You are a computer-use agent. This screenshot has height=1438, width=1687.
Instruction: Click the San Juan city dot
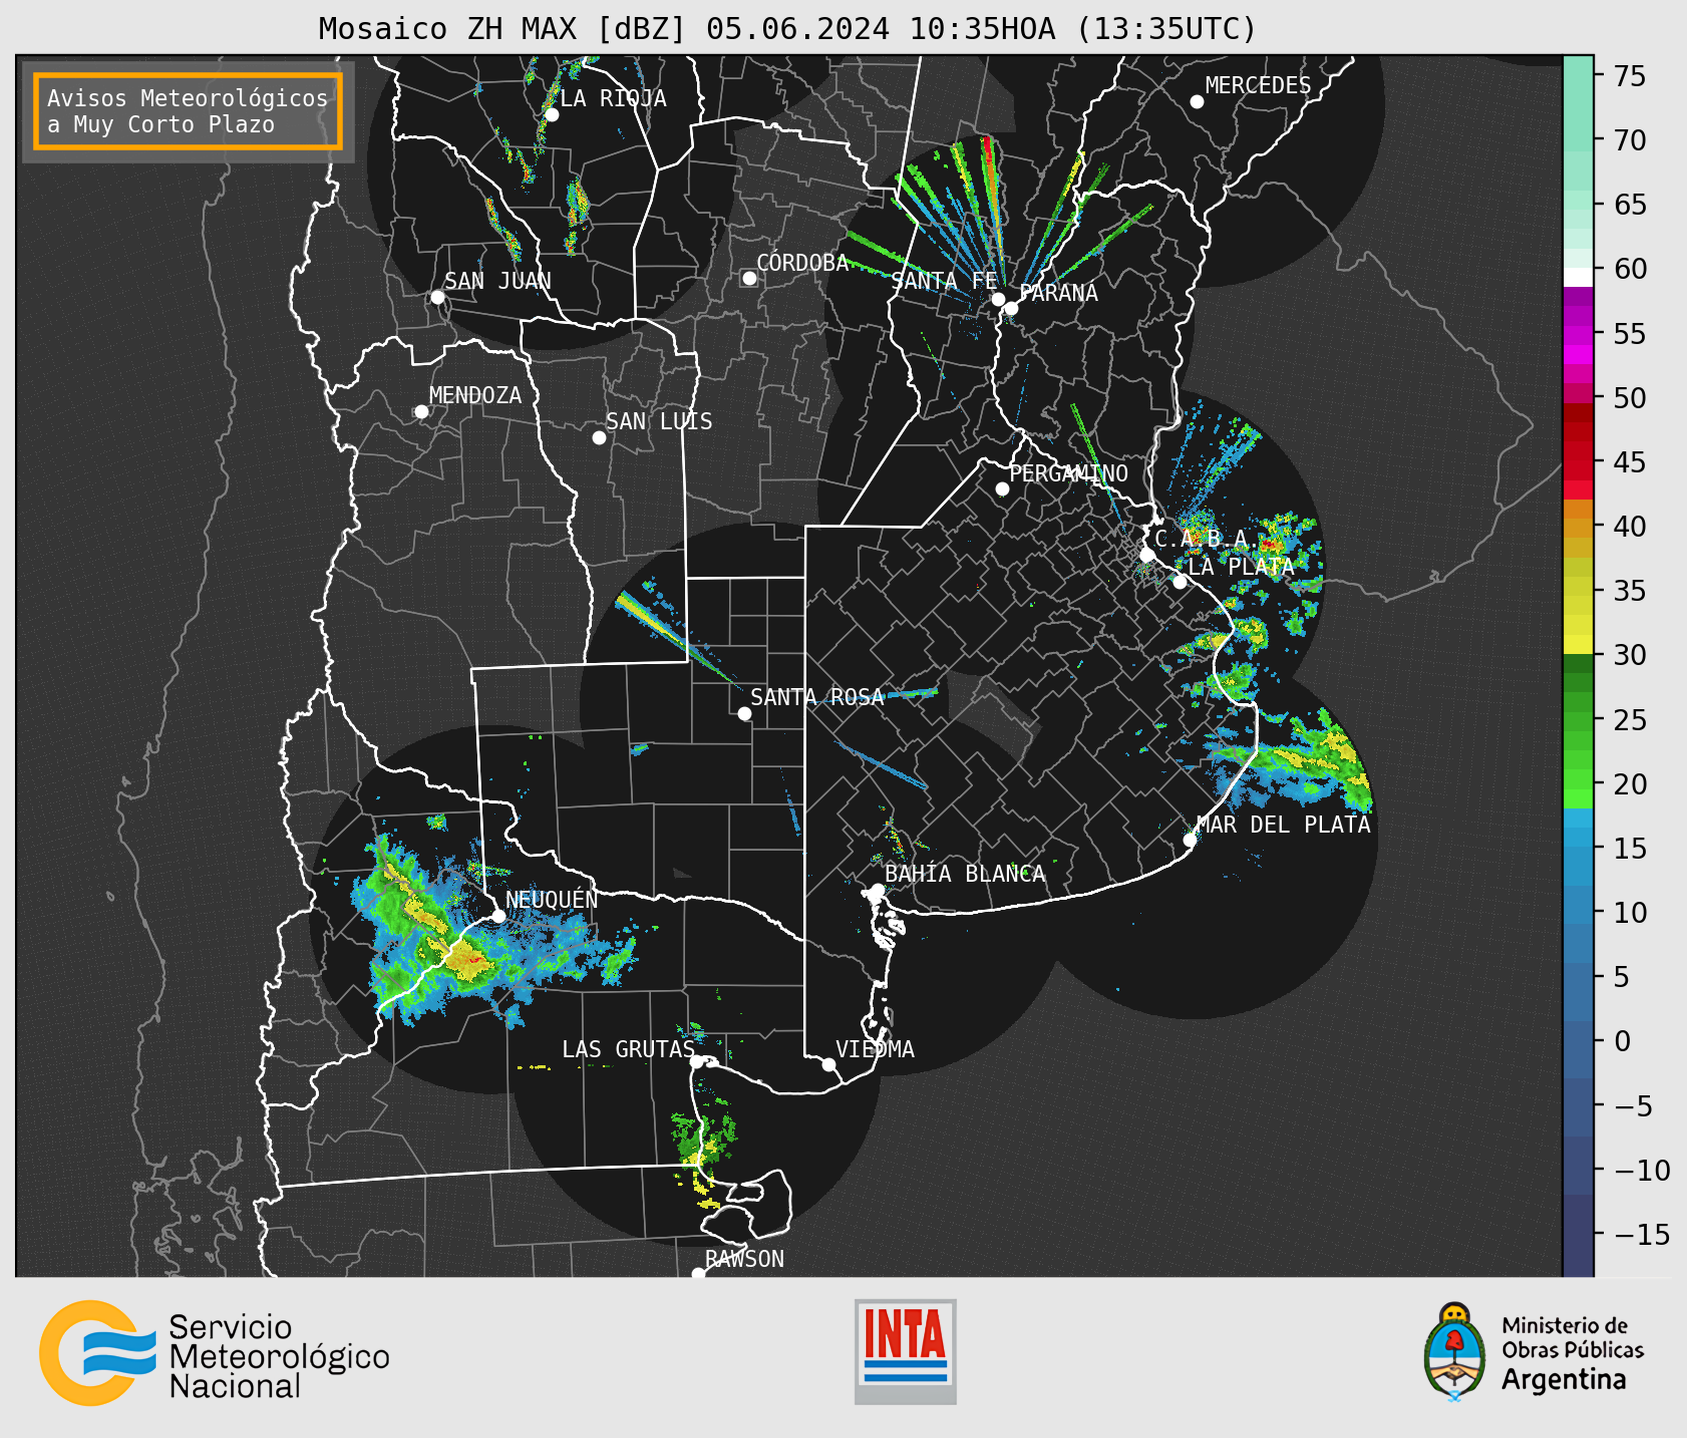[x=437, y=297]
